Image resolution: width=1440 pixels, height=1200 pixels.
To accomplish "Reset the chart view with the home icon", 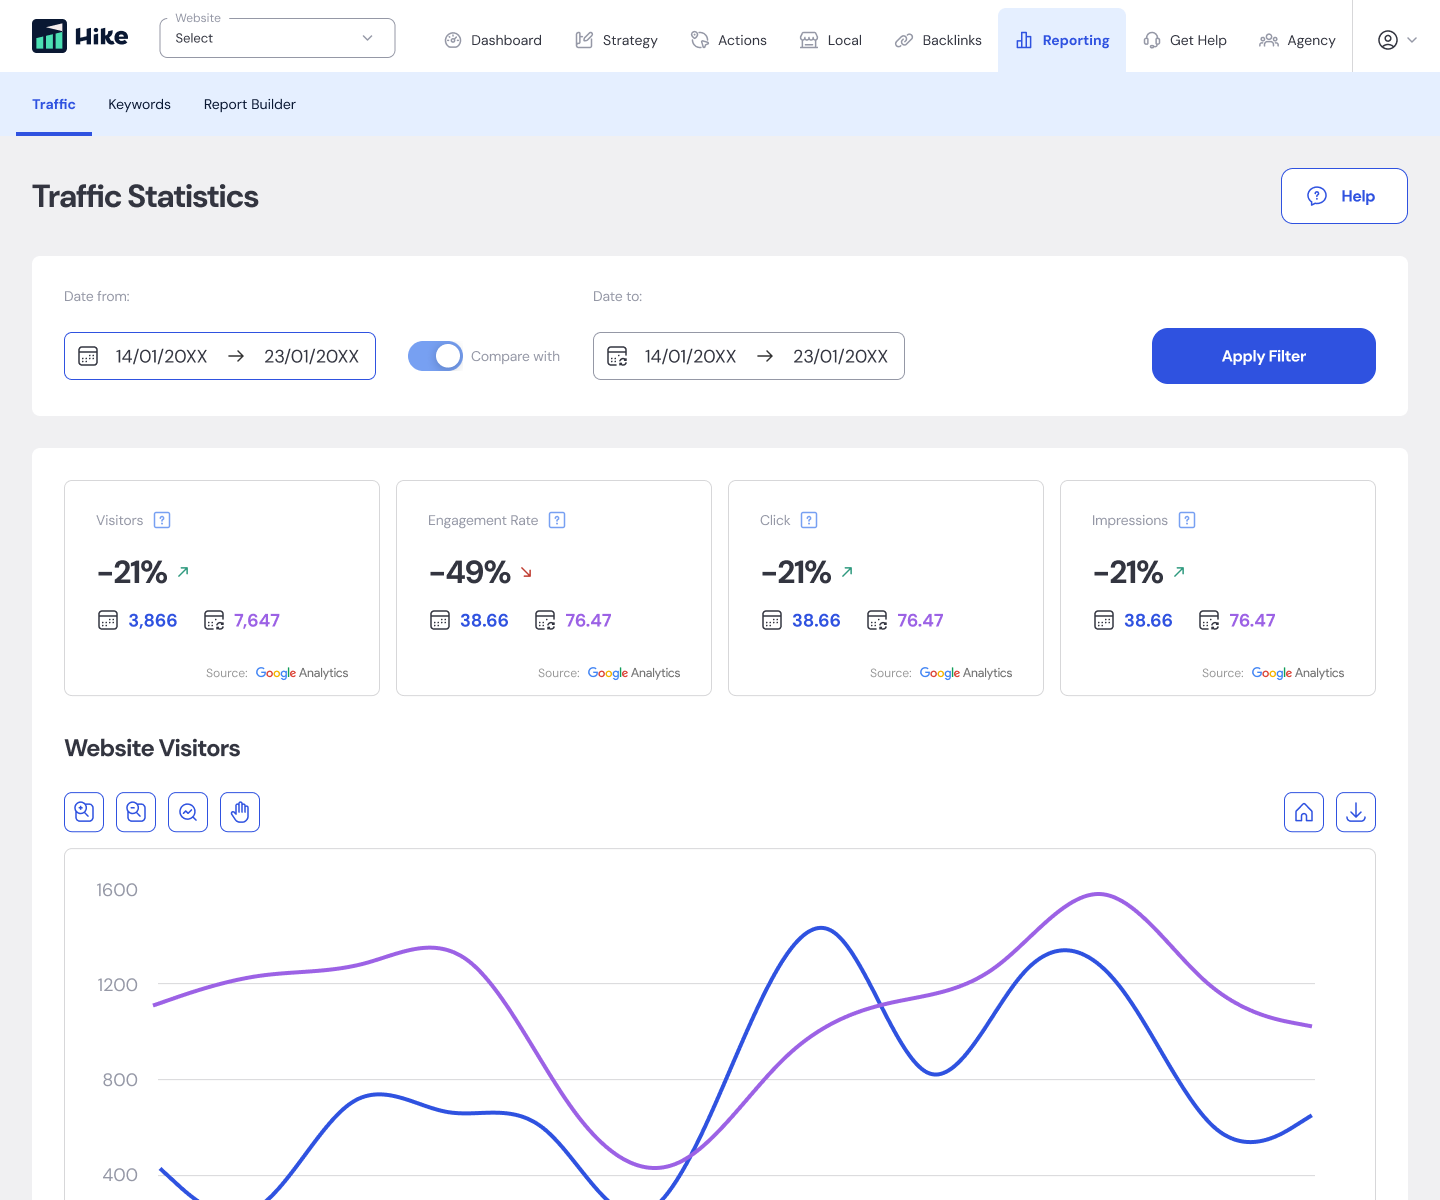I will [x=1304, y=812].
